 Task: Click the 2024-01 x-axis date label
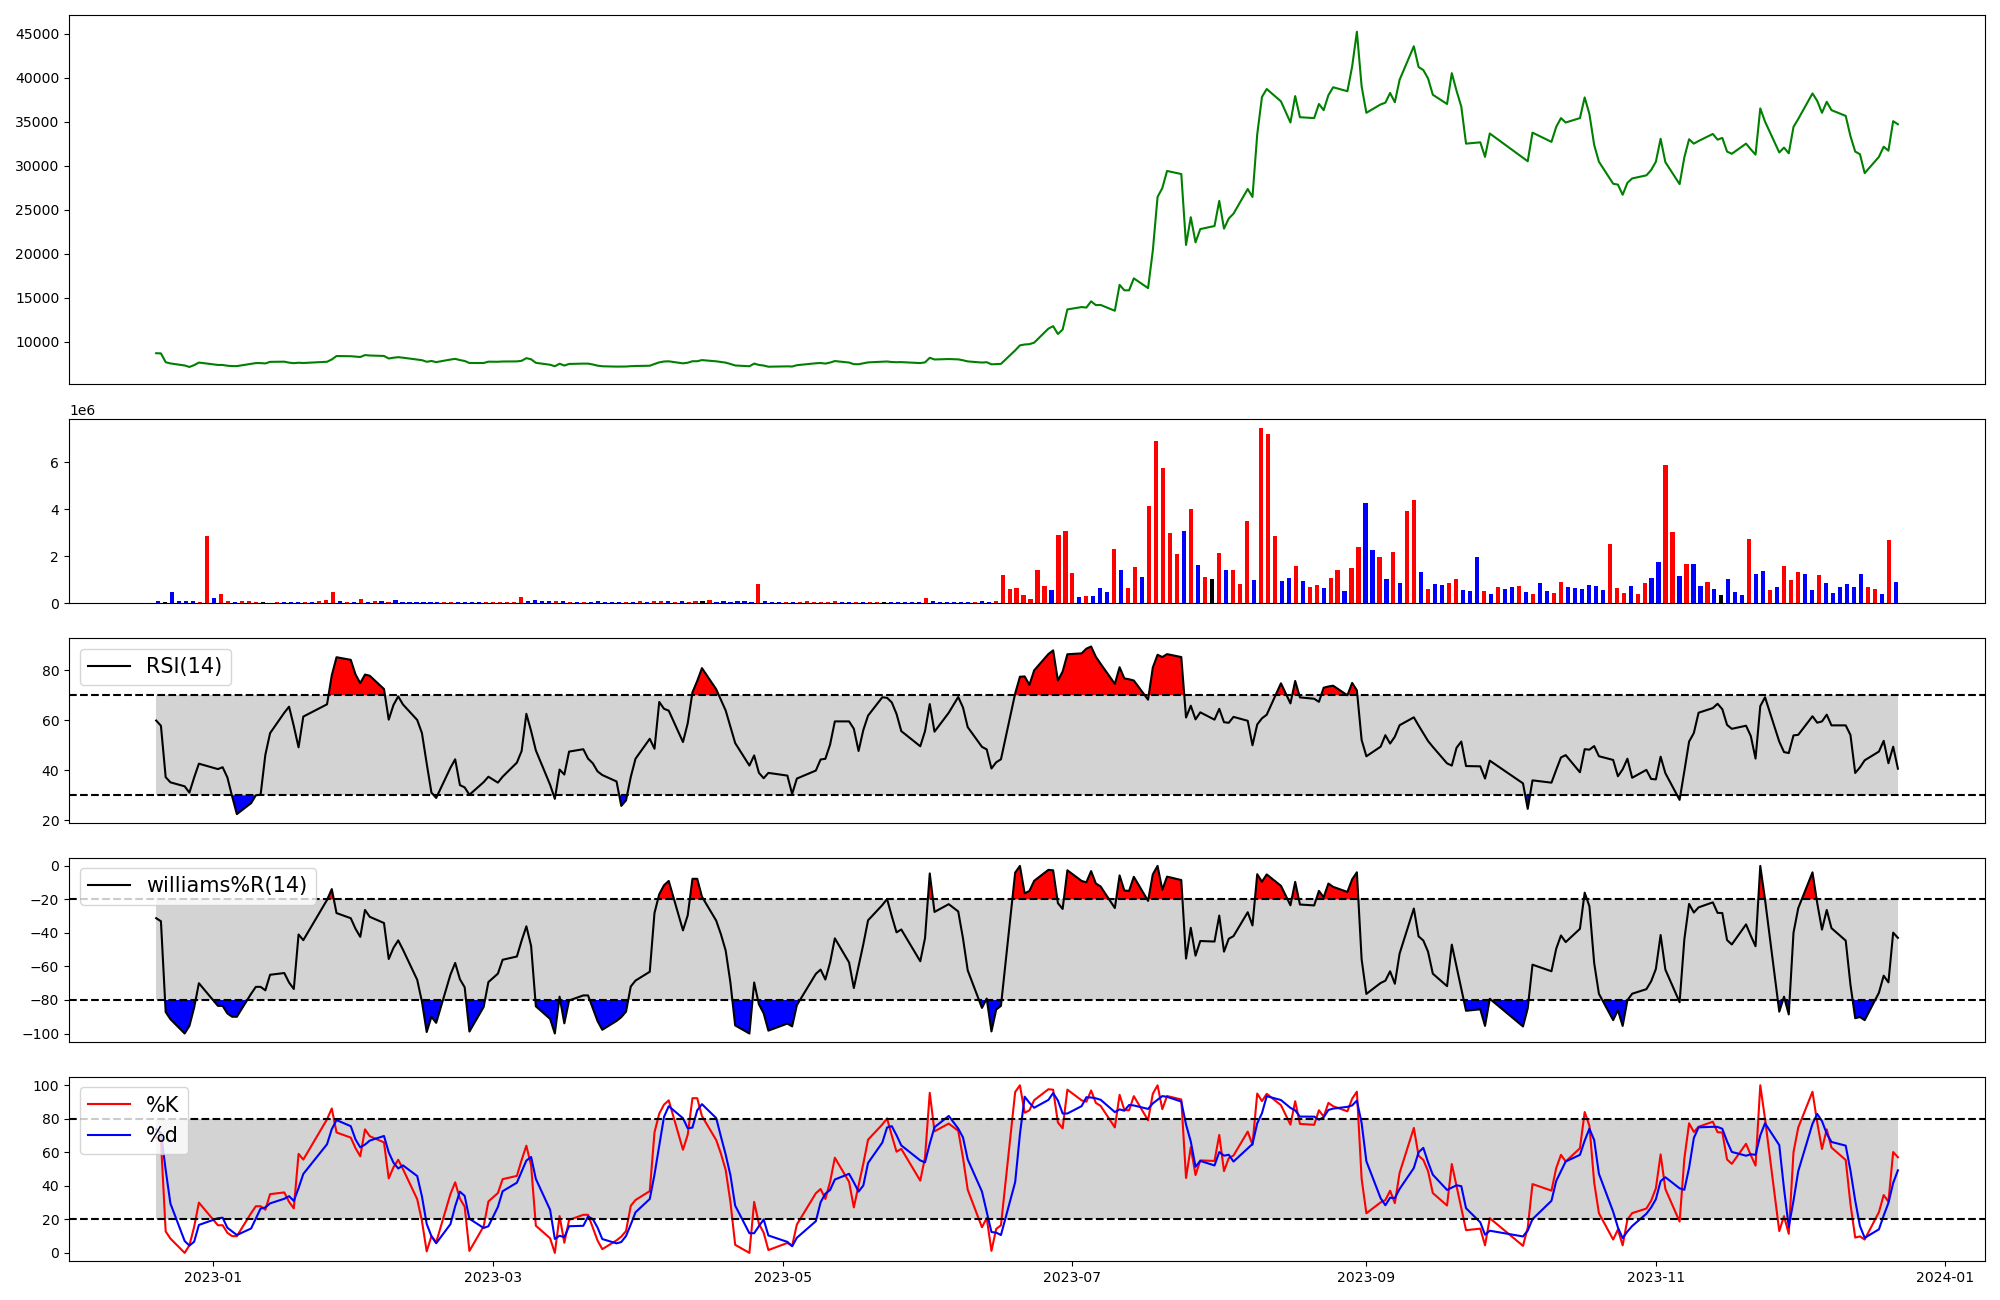click(x=1944, y=1277)
